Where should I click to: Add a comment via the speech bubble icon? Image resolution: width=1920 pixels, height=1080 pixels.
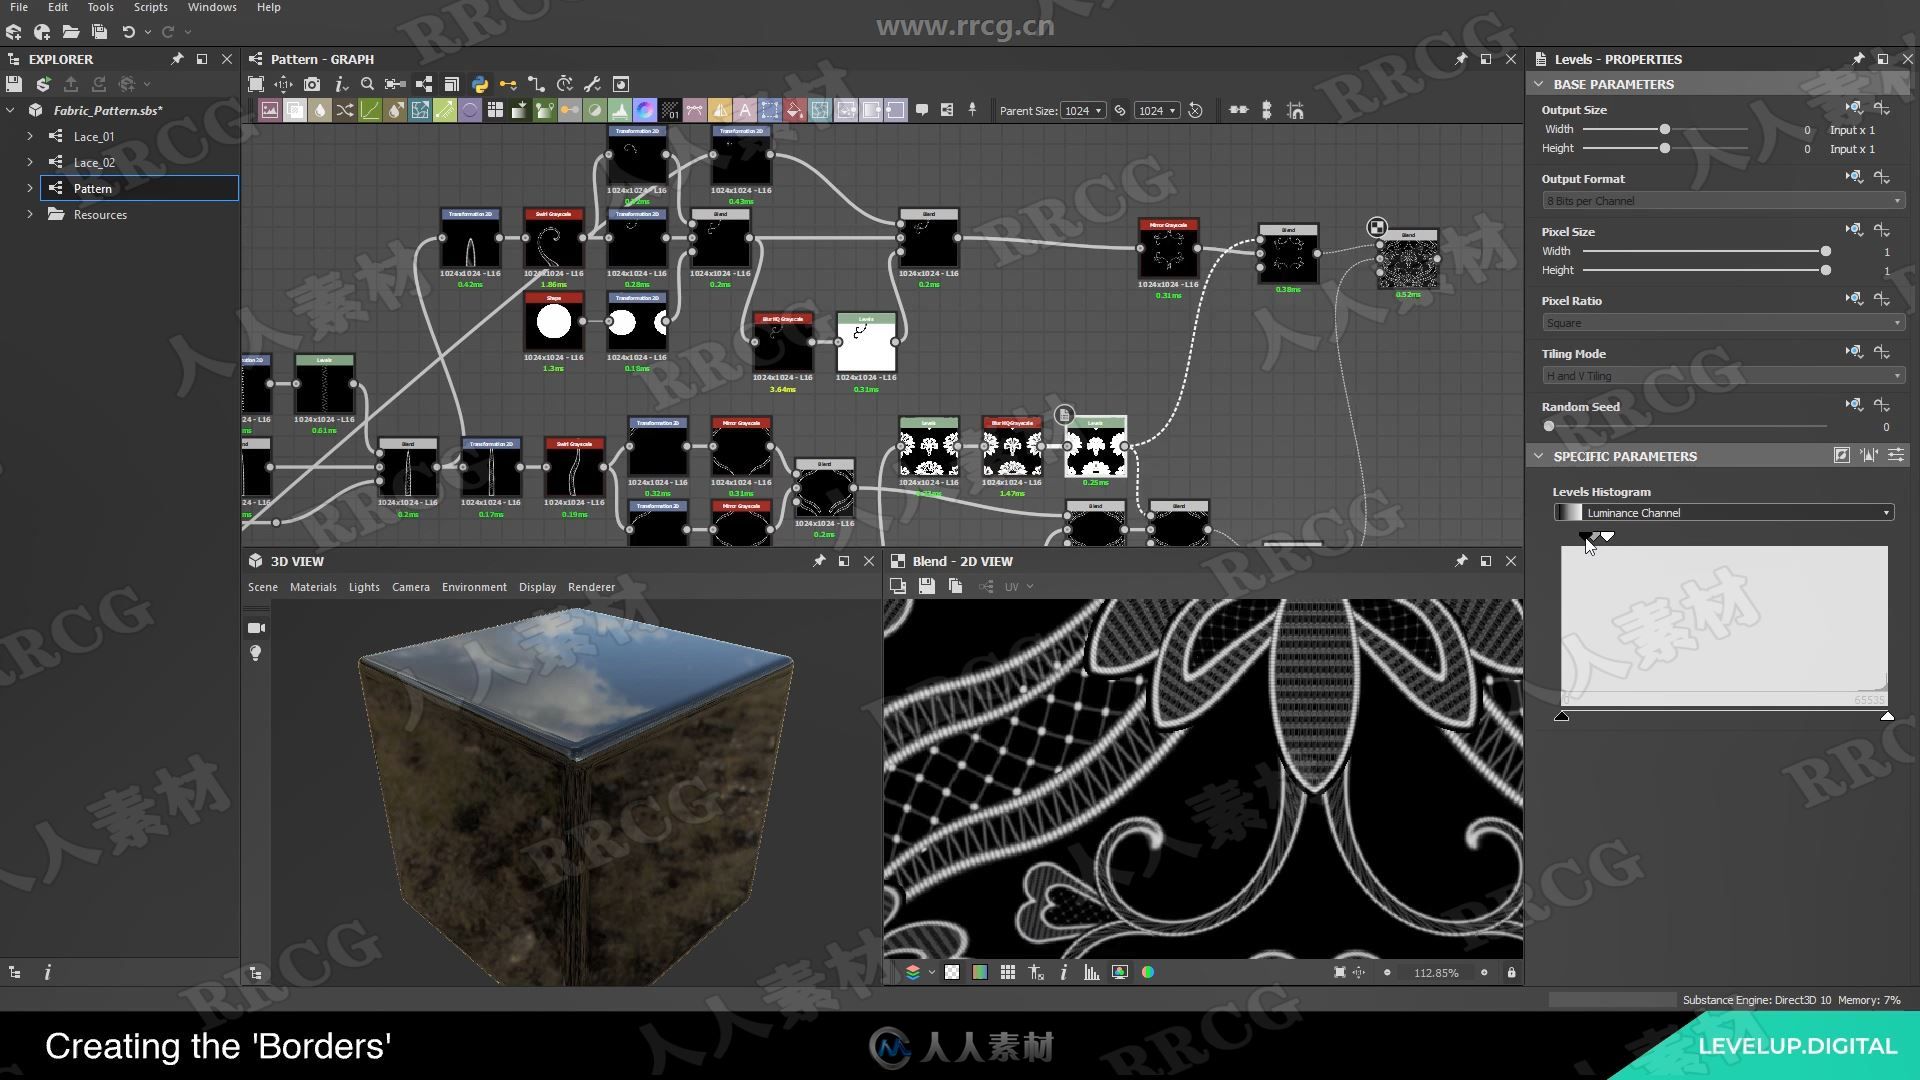[922, 110]
